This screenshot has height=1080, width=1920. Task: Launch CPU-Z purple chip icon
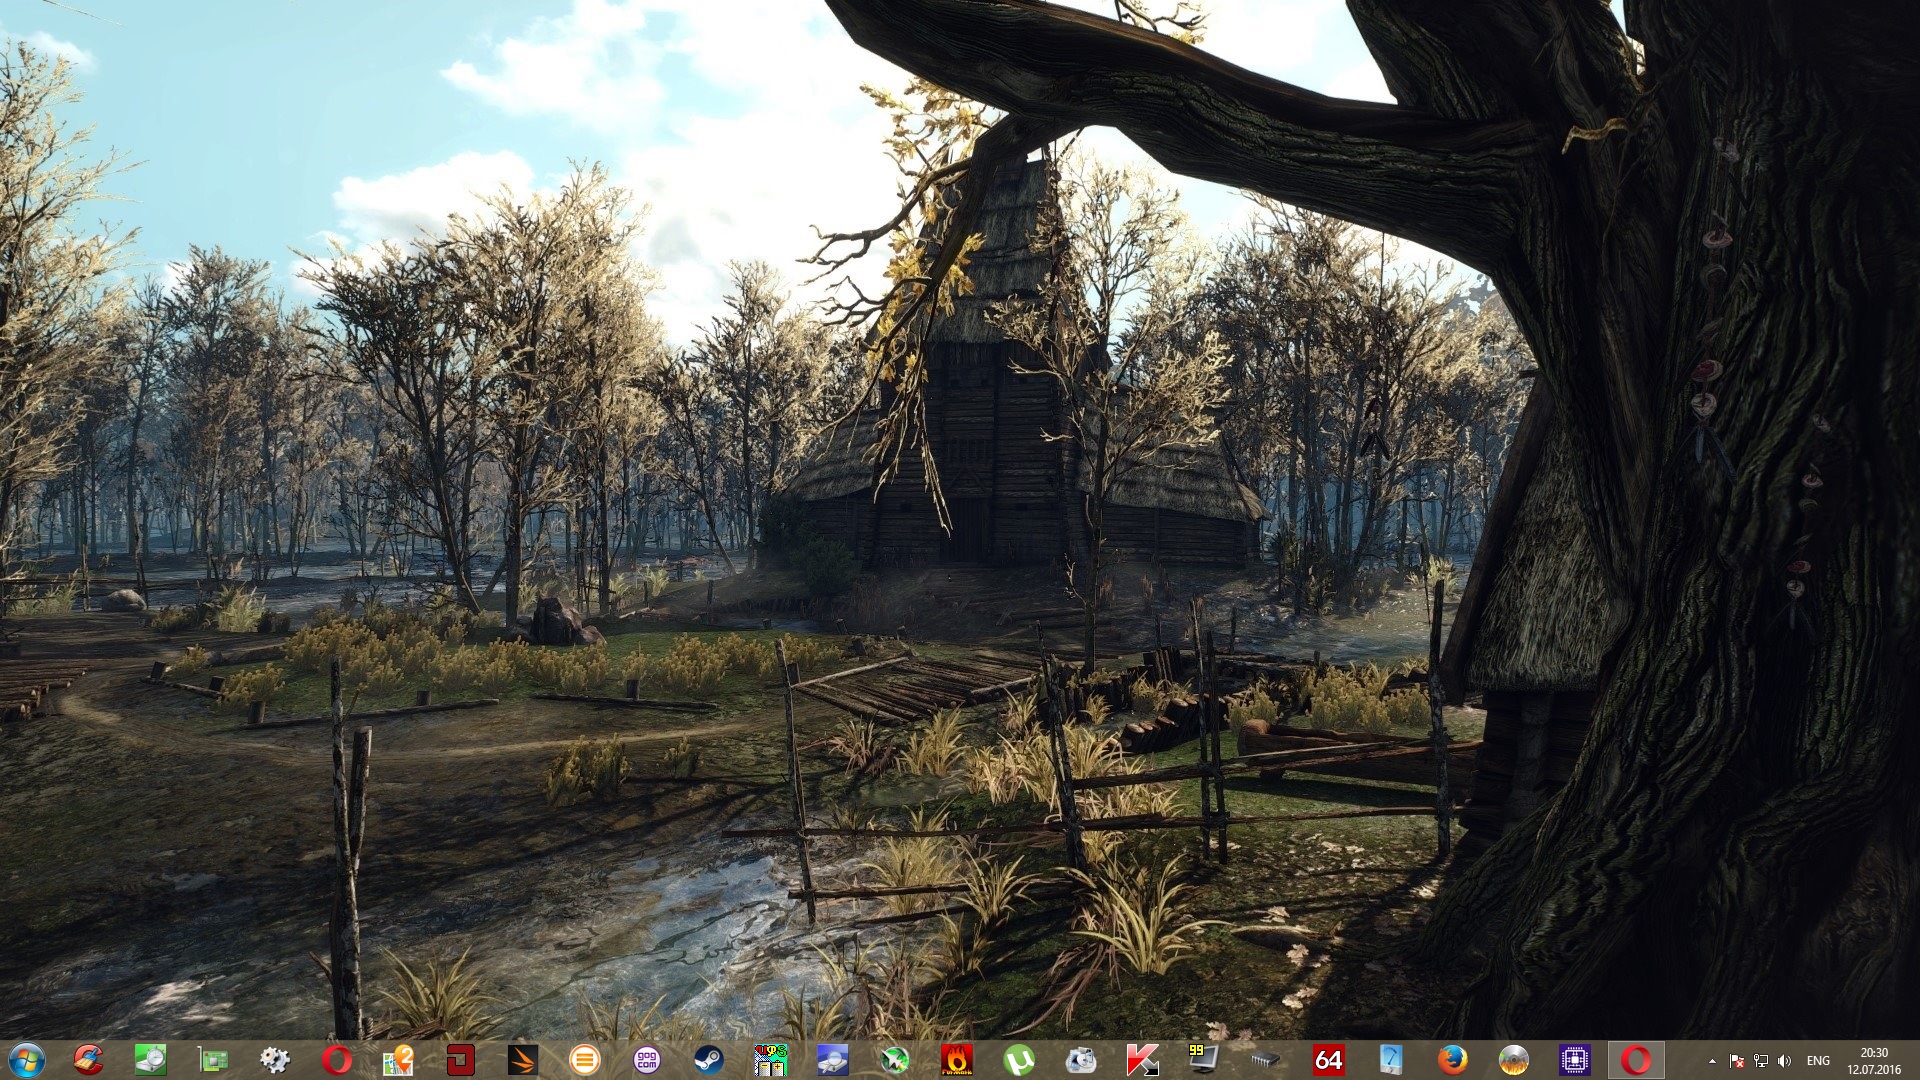tap(1575, 1060)
